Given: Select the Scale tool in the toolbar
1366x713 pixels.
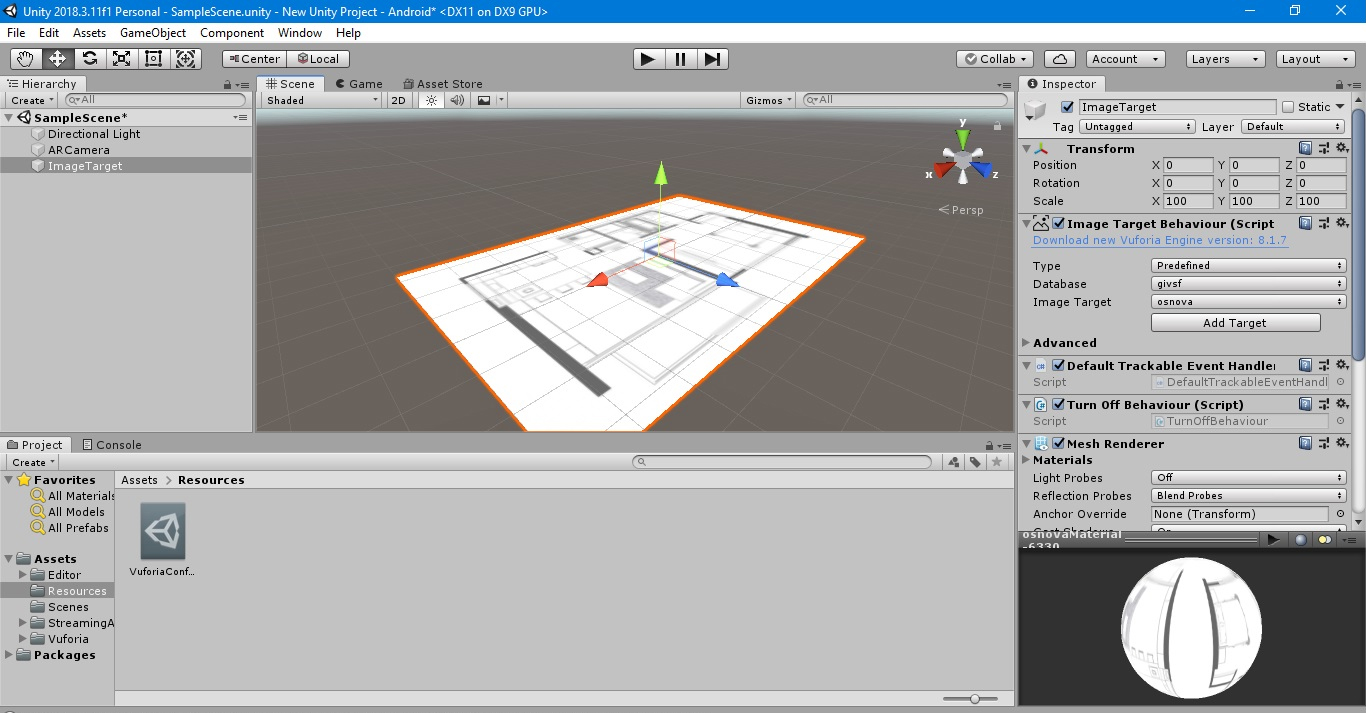Looking at the screenshot, I should (x=122, y=59).
